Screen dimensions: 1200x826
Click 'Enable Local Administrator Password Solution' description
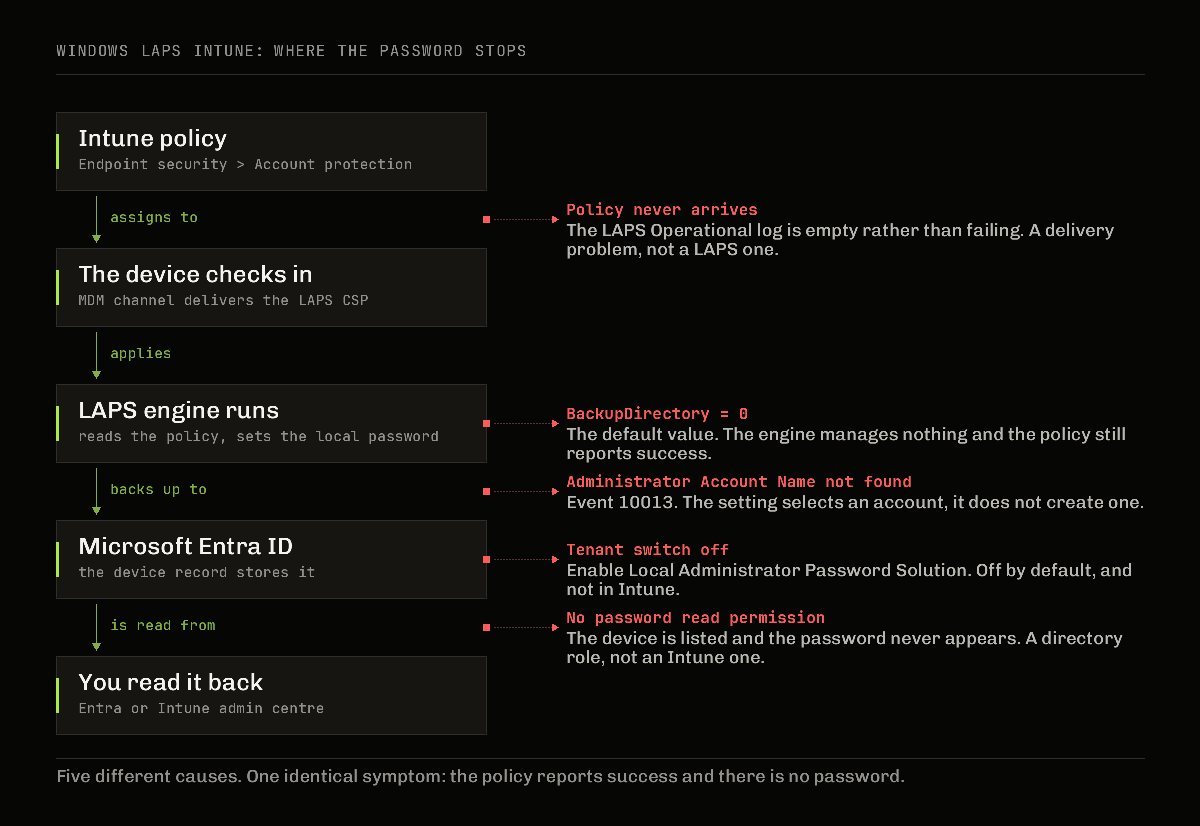coord(849,580)
